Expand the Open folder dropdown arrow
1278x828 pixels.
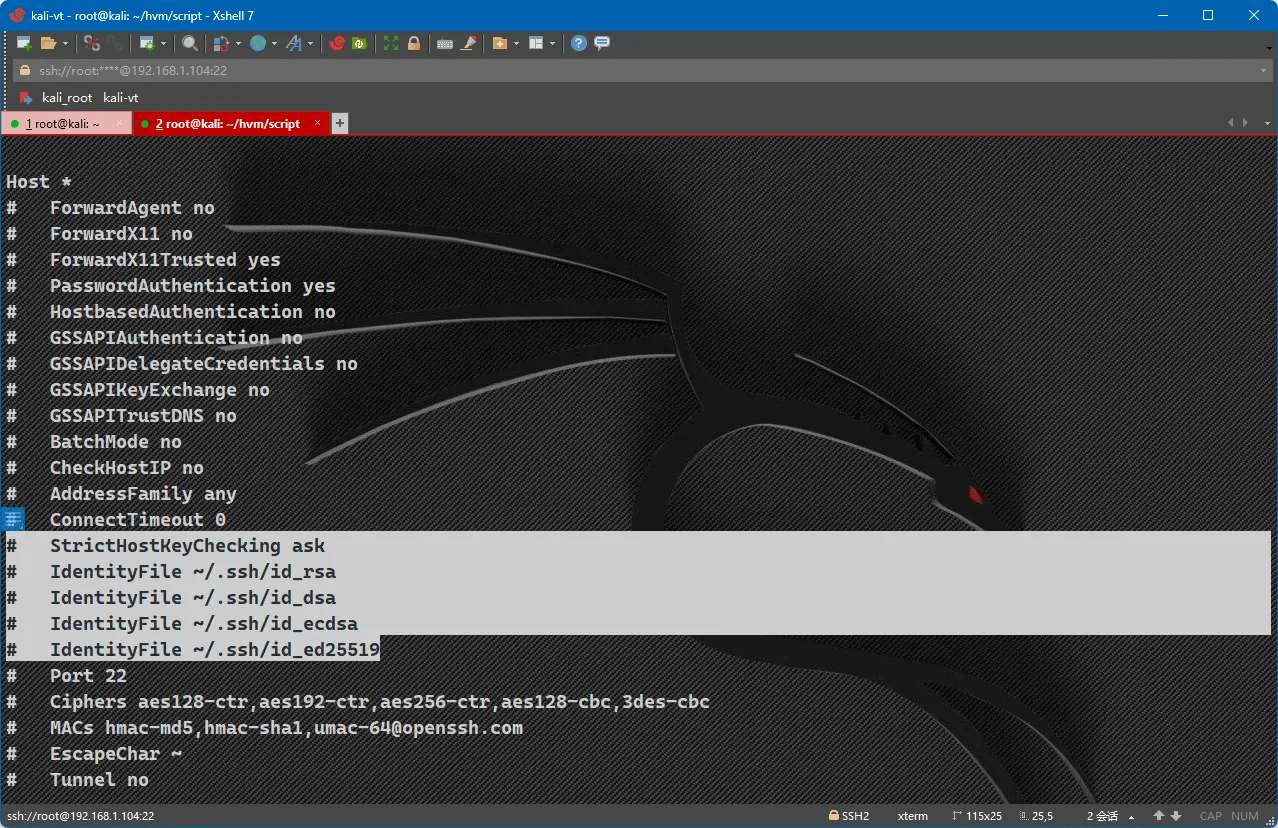(x=66, y=43)
